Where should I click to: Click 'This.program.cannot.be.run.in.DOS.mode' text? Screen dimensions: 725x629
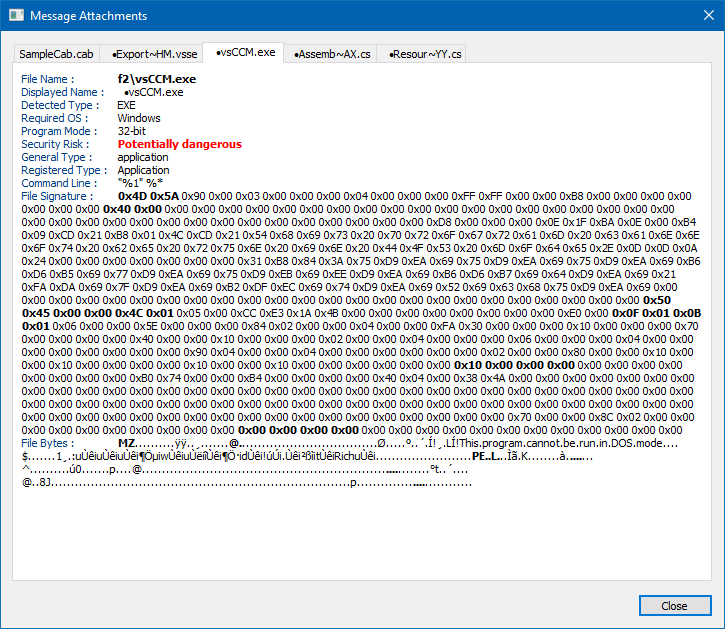(x=561, y=443)
